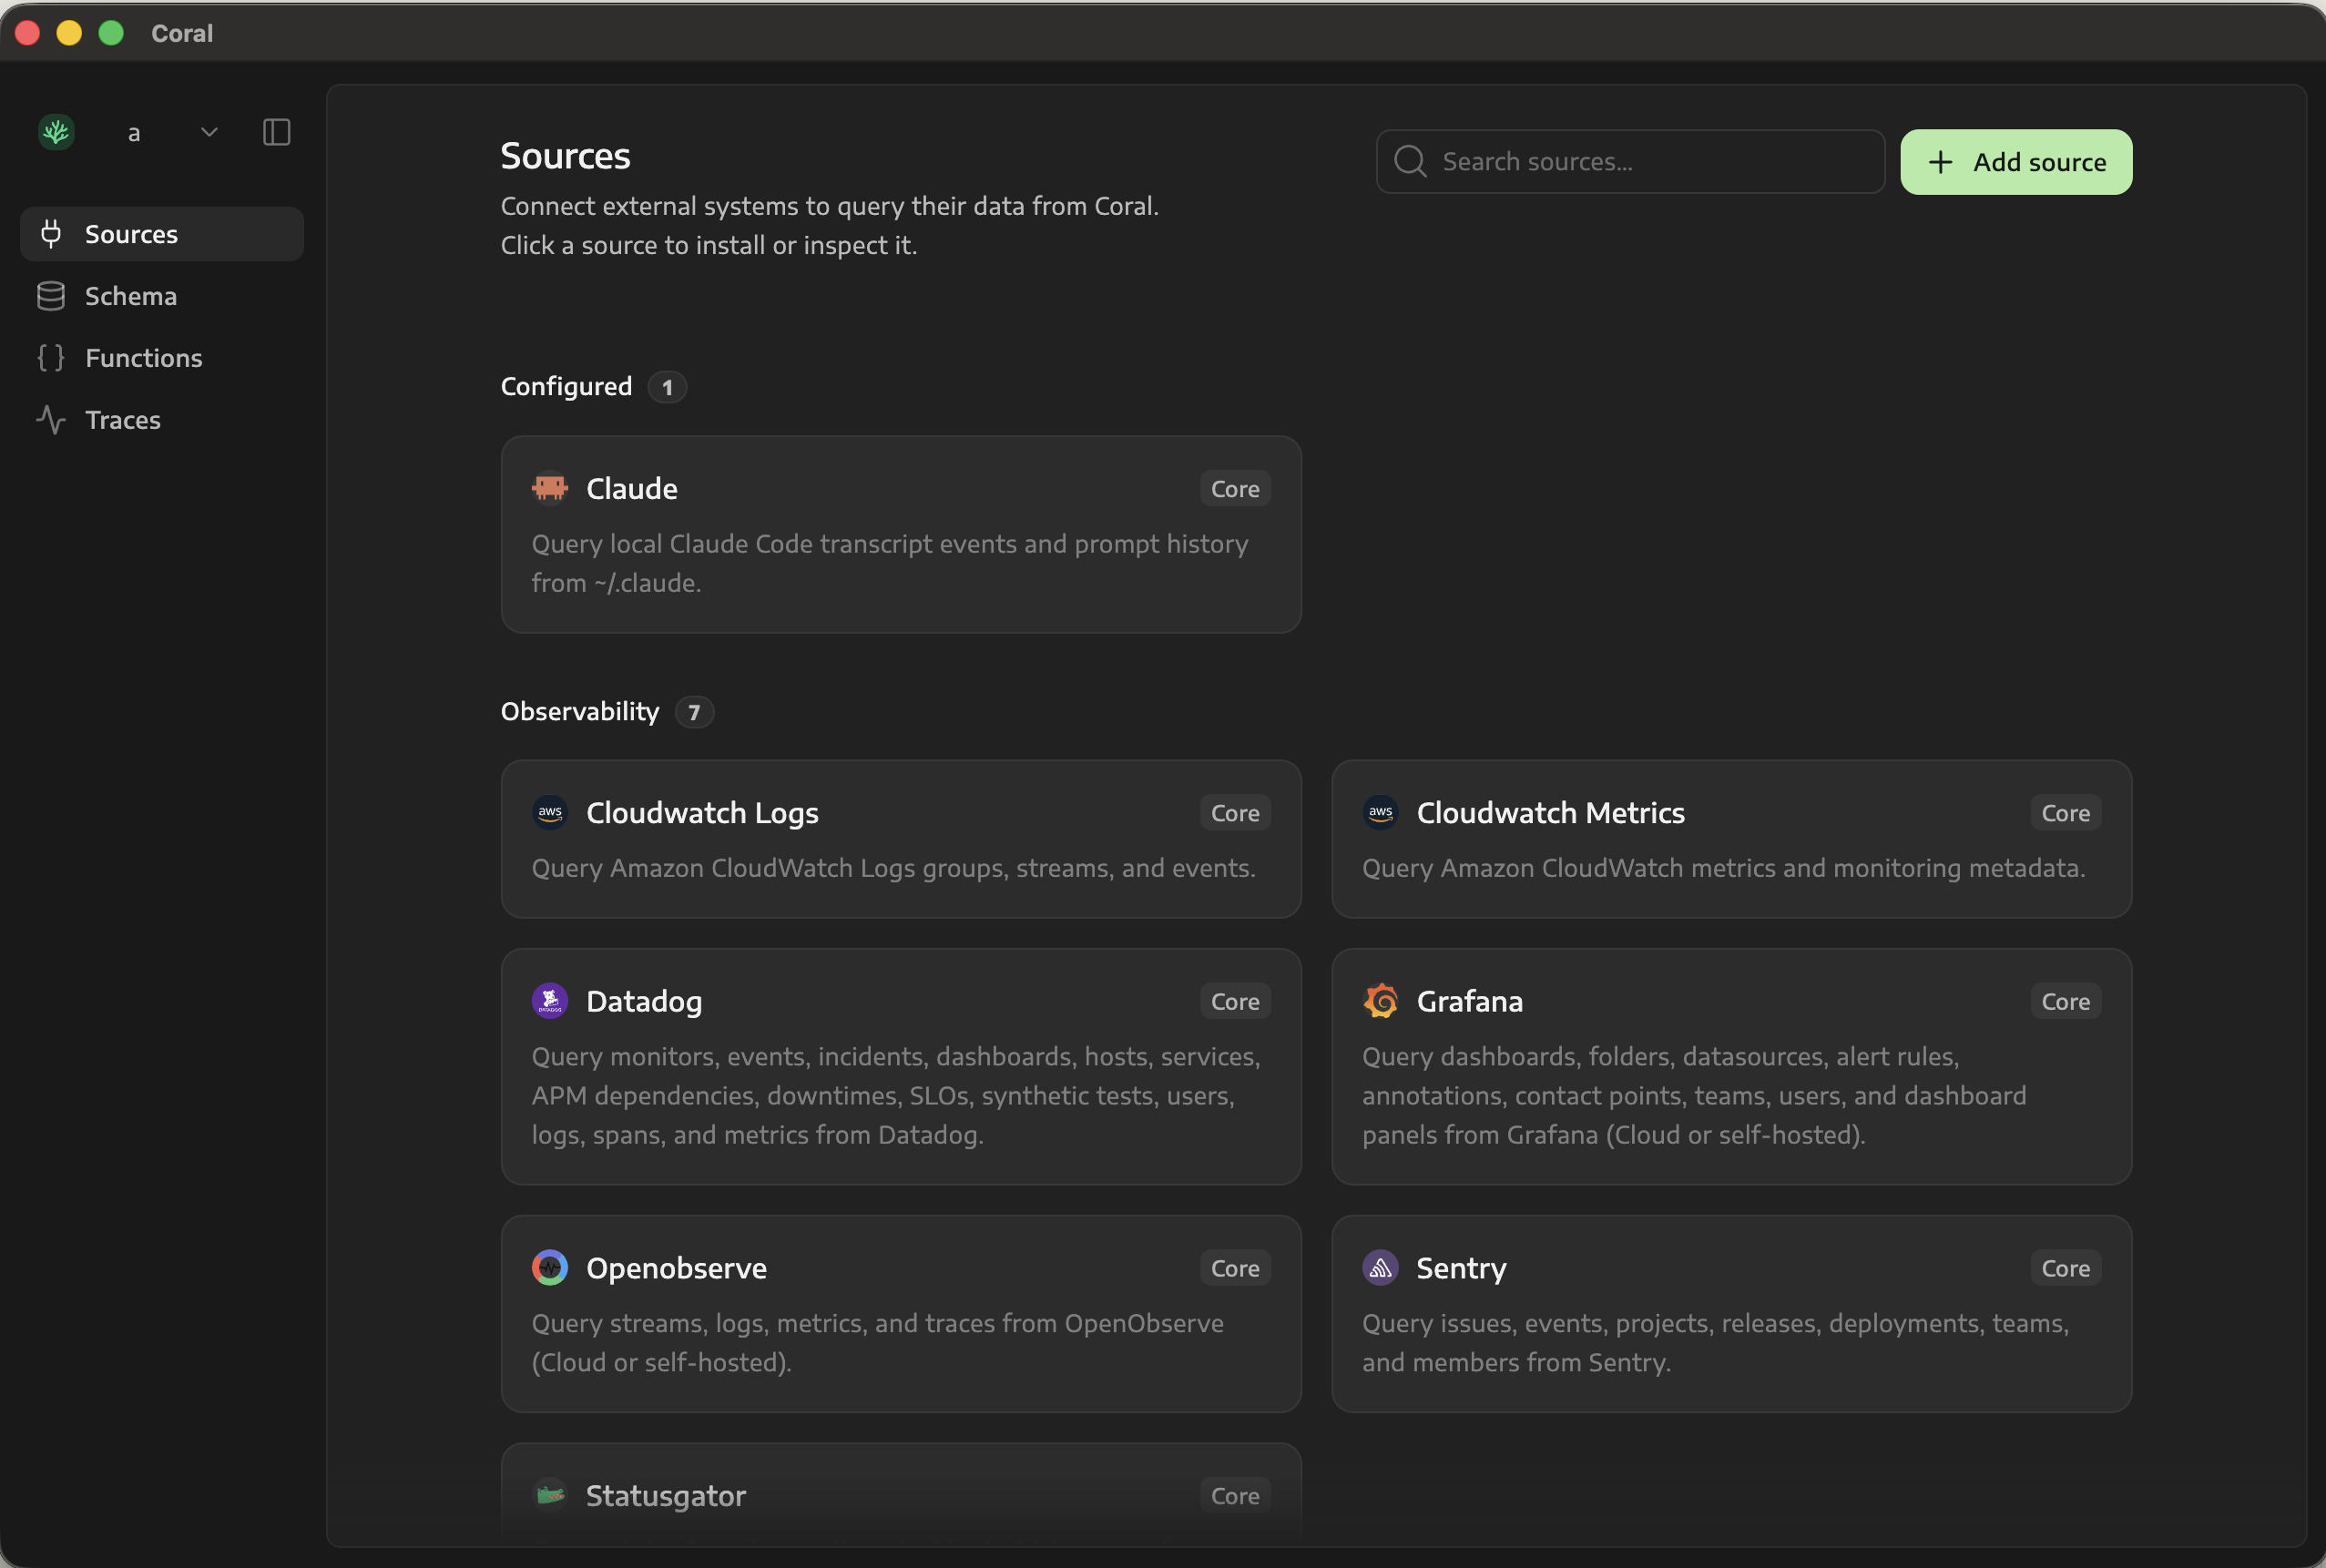Click the Core badge on Claude card
This screenshot has width=2326, height=1568.
1235,488
